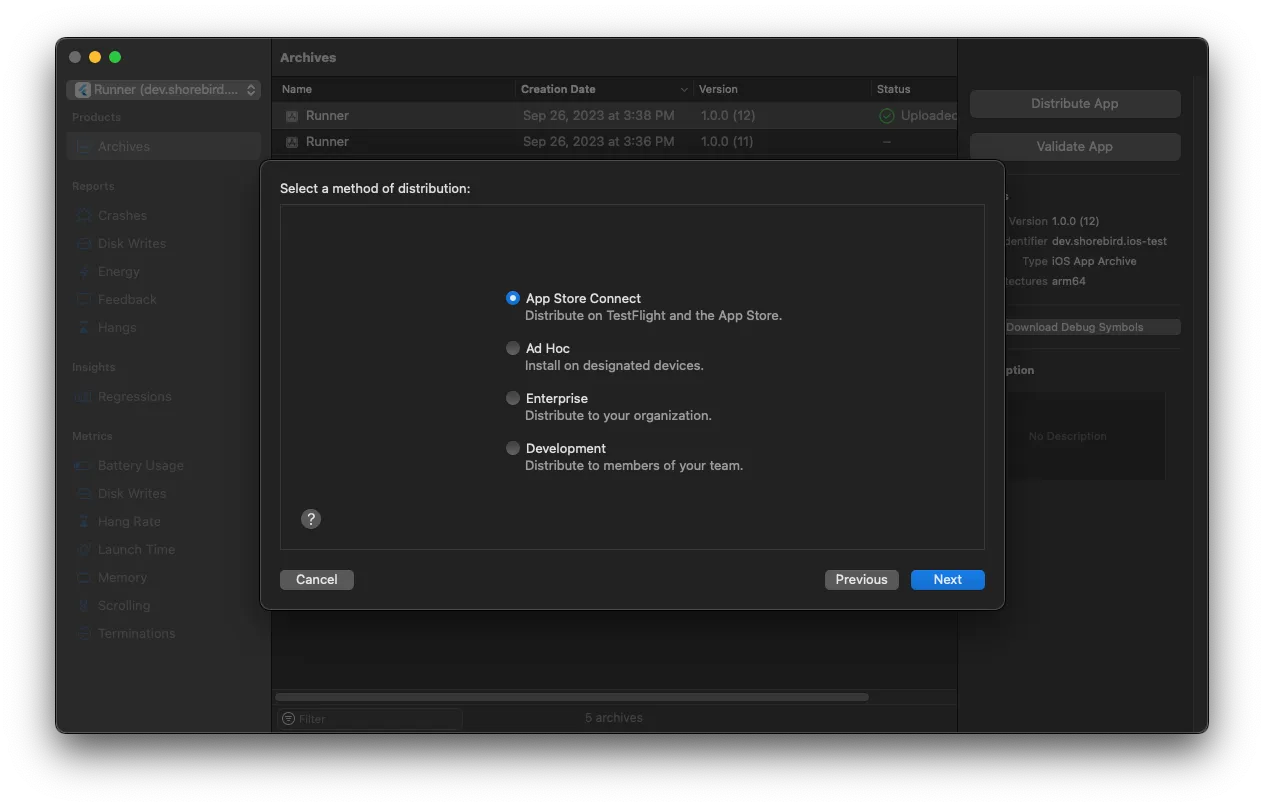Open the Hangs report
Screen dimensions: 1264x807
tap(118, 327)
